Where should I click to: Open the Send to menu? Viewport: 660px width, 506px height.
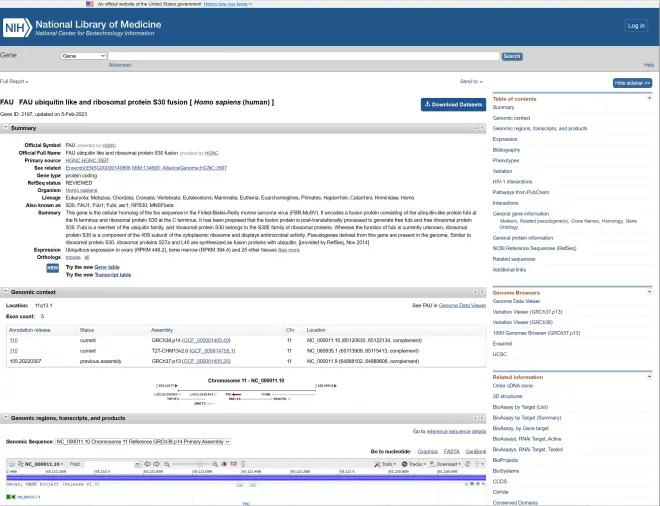471,81
